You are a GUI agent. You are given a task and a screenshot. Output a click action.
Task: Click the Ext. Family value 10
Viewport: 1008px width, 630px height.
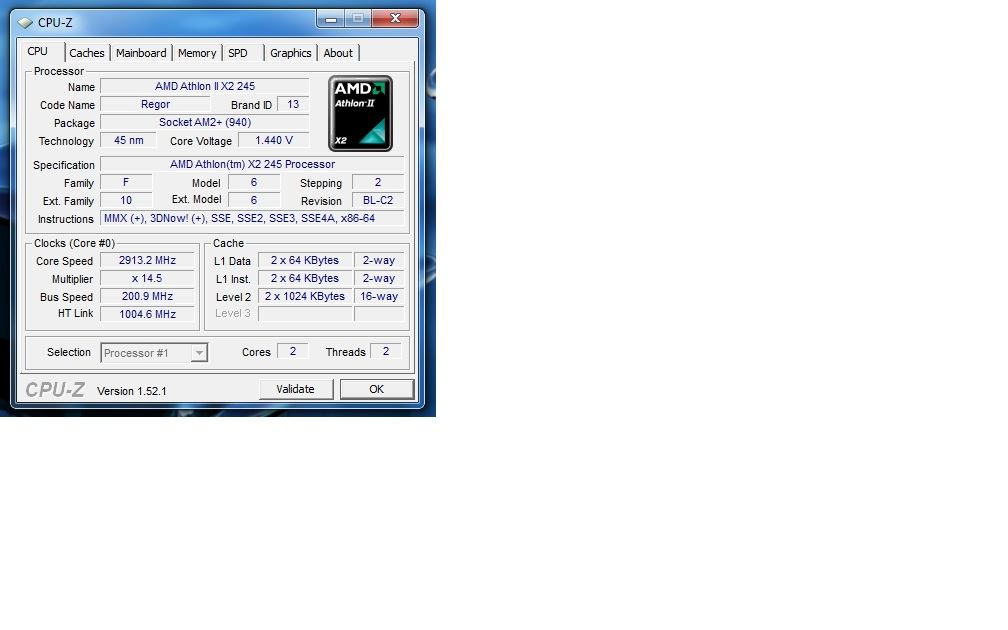(126, 201)
